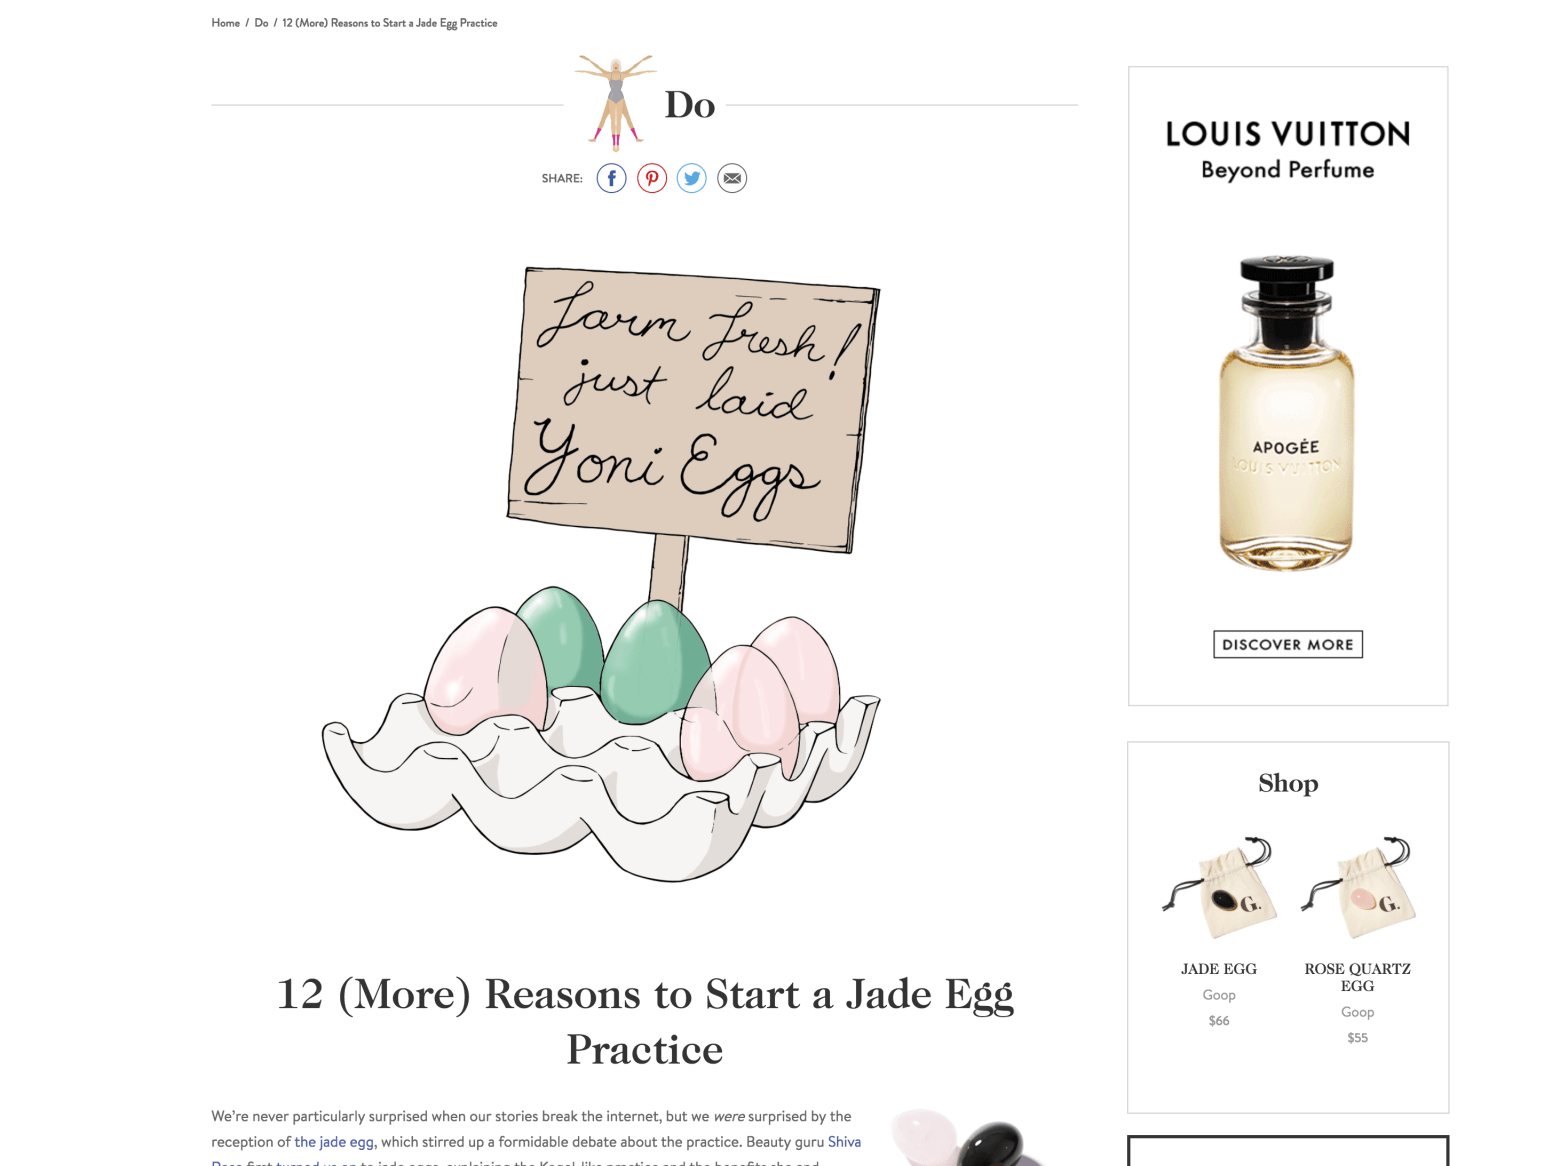The width and height of the screenshot is (1568, 1166).
Task: Click the Discover More button
Action: [x=1288, y=644]
